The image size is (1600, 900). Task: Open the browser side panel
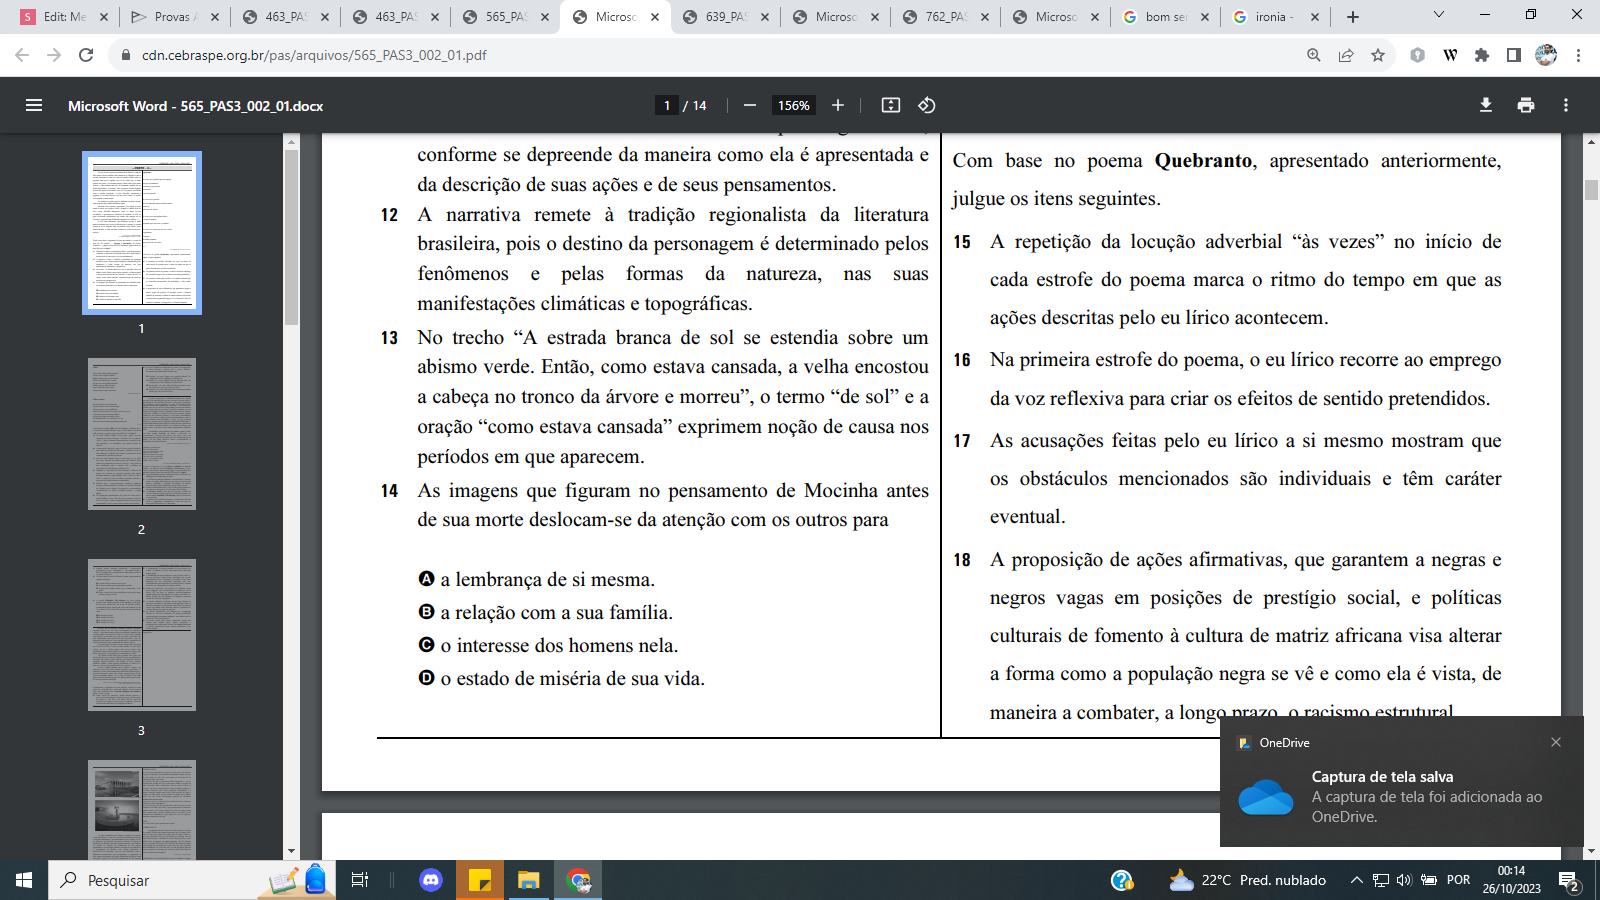(1514, 55)
